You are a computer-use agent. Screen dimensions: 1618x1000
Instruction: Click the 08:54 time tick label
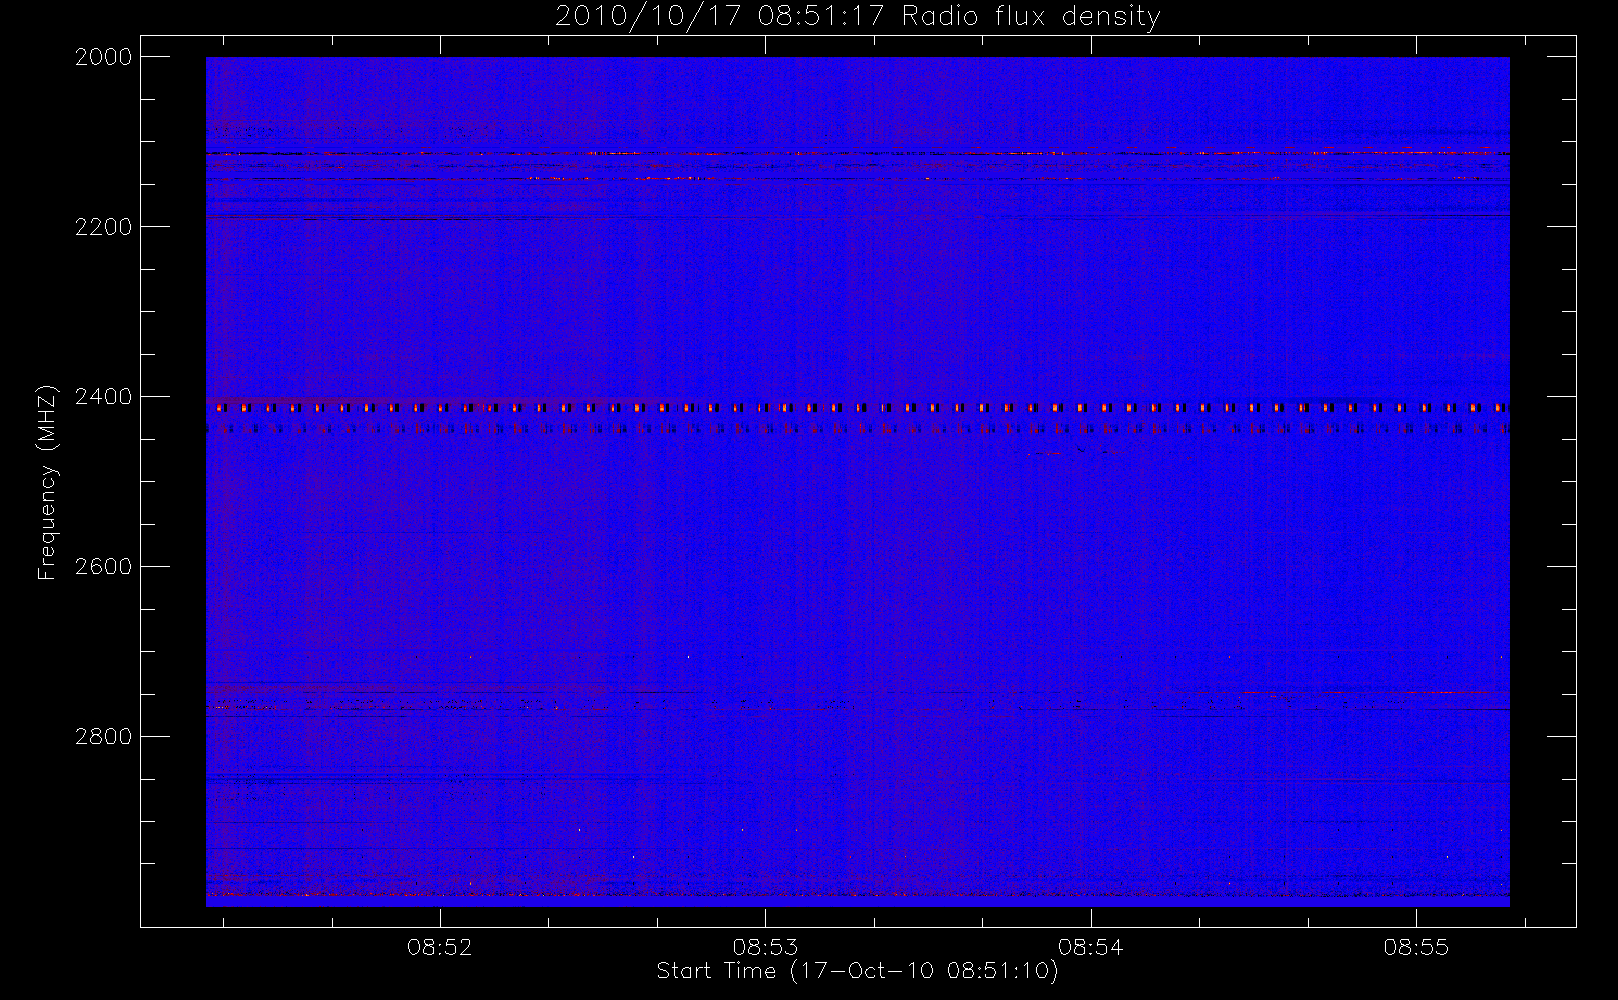(1091, 947)
